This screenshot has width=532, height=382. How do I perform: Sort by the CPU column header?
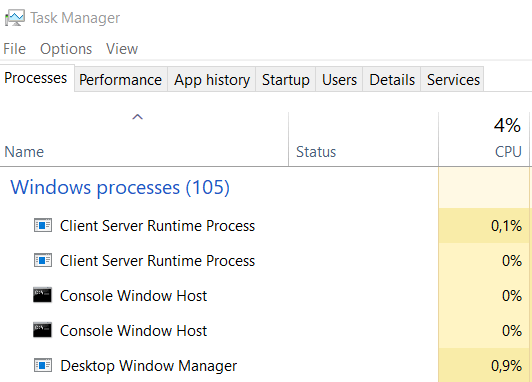(x=484, y=139)
